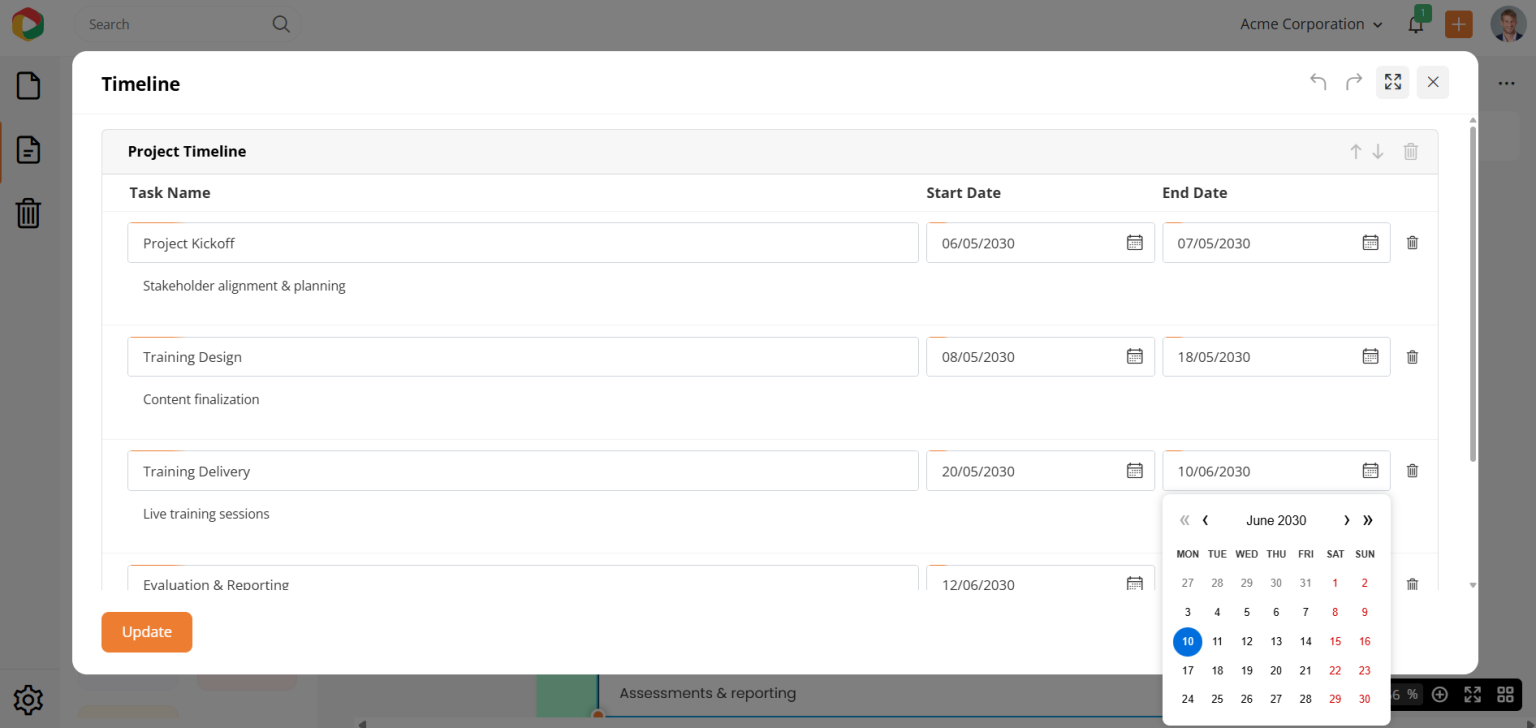
Task: Click the Update button
Action: 146,632
